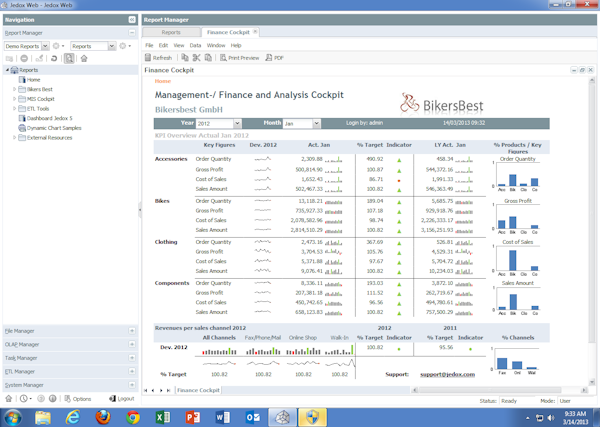Close the Finance Cockpit tab
Viewport: 600px width, 427px height.
256,32
